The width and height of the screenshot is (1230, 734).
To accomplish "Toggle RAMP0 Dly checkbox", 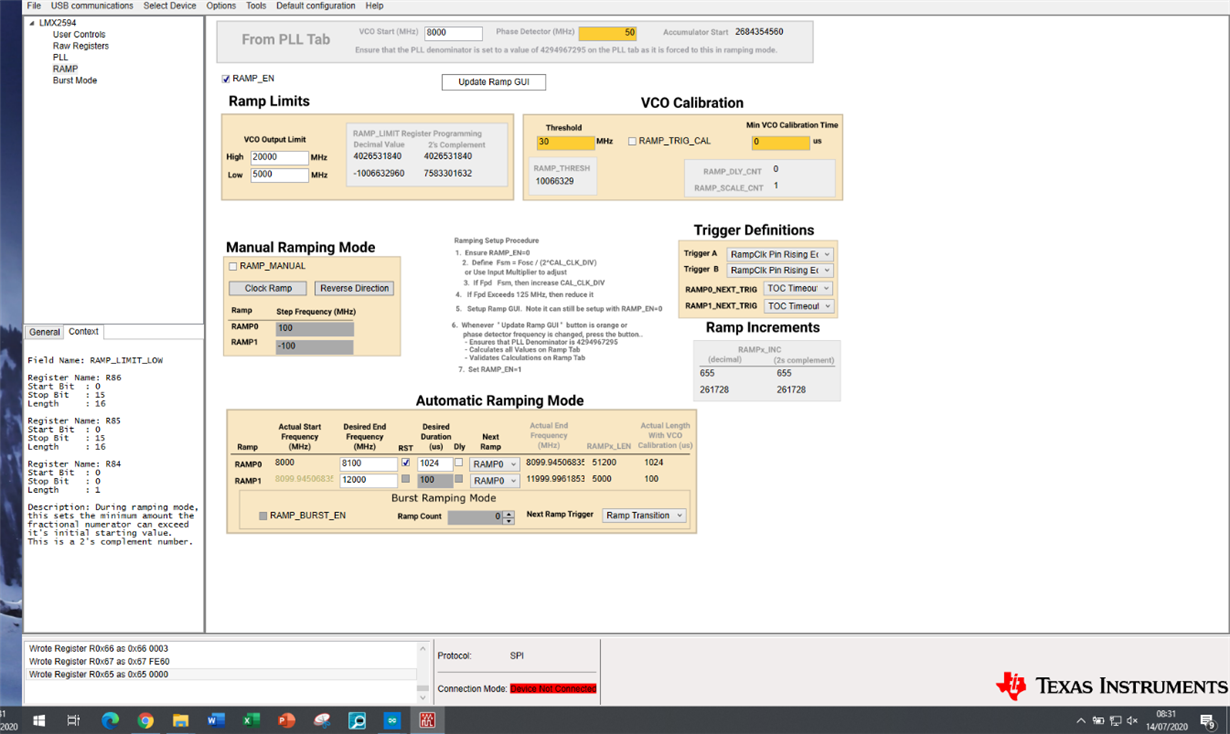I will coord(459,463).
